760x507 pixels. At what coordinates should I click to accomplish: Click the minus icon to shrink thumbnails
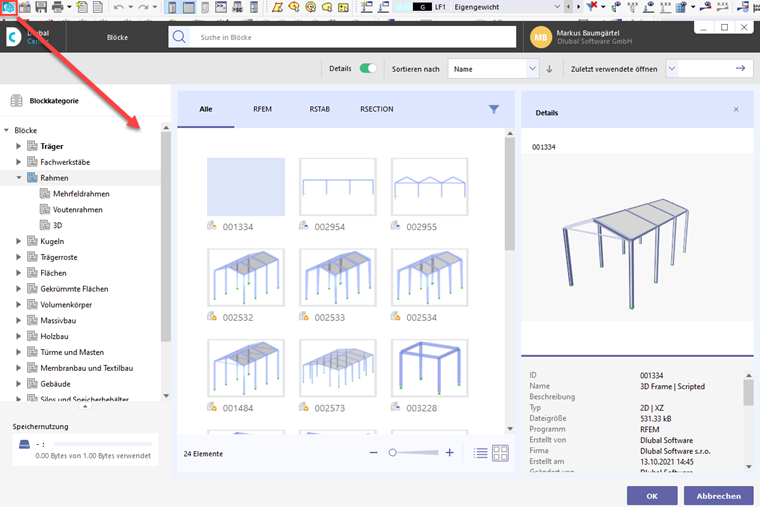point(373,453)
